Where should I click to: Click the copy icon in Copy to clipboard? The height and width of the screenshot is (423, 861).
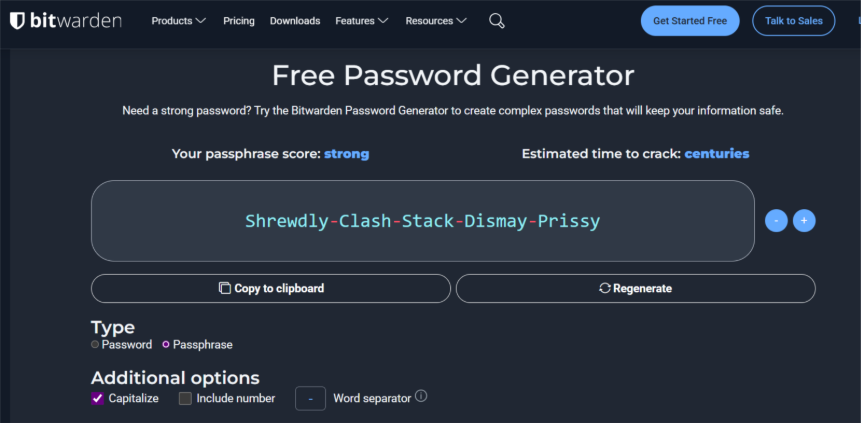click(225, 288)
